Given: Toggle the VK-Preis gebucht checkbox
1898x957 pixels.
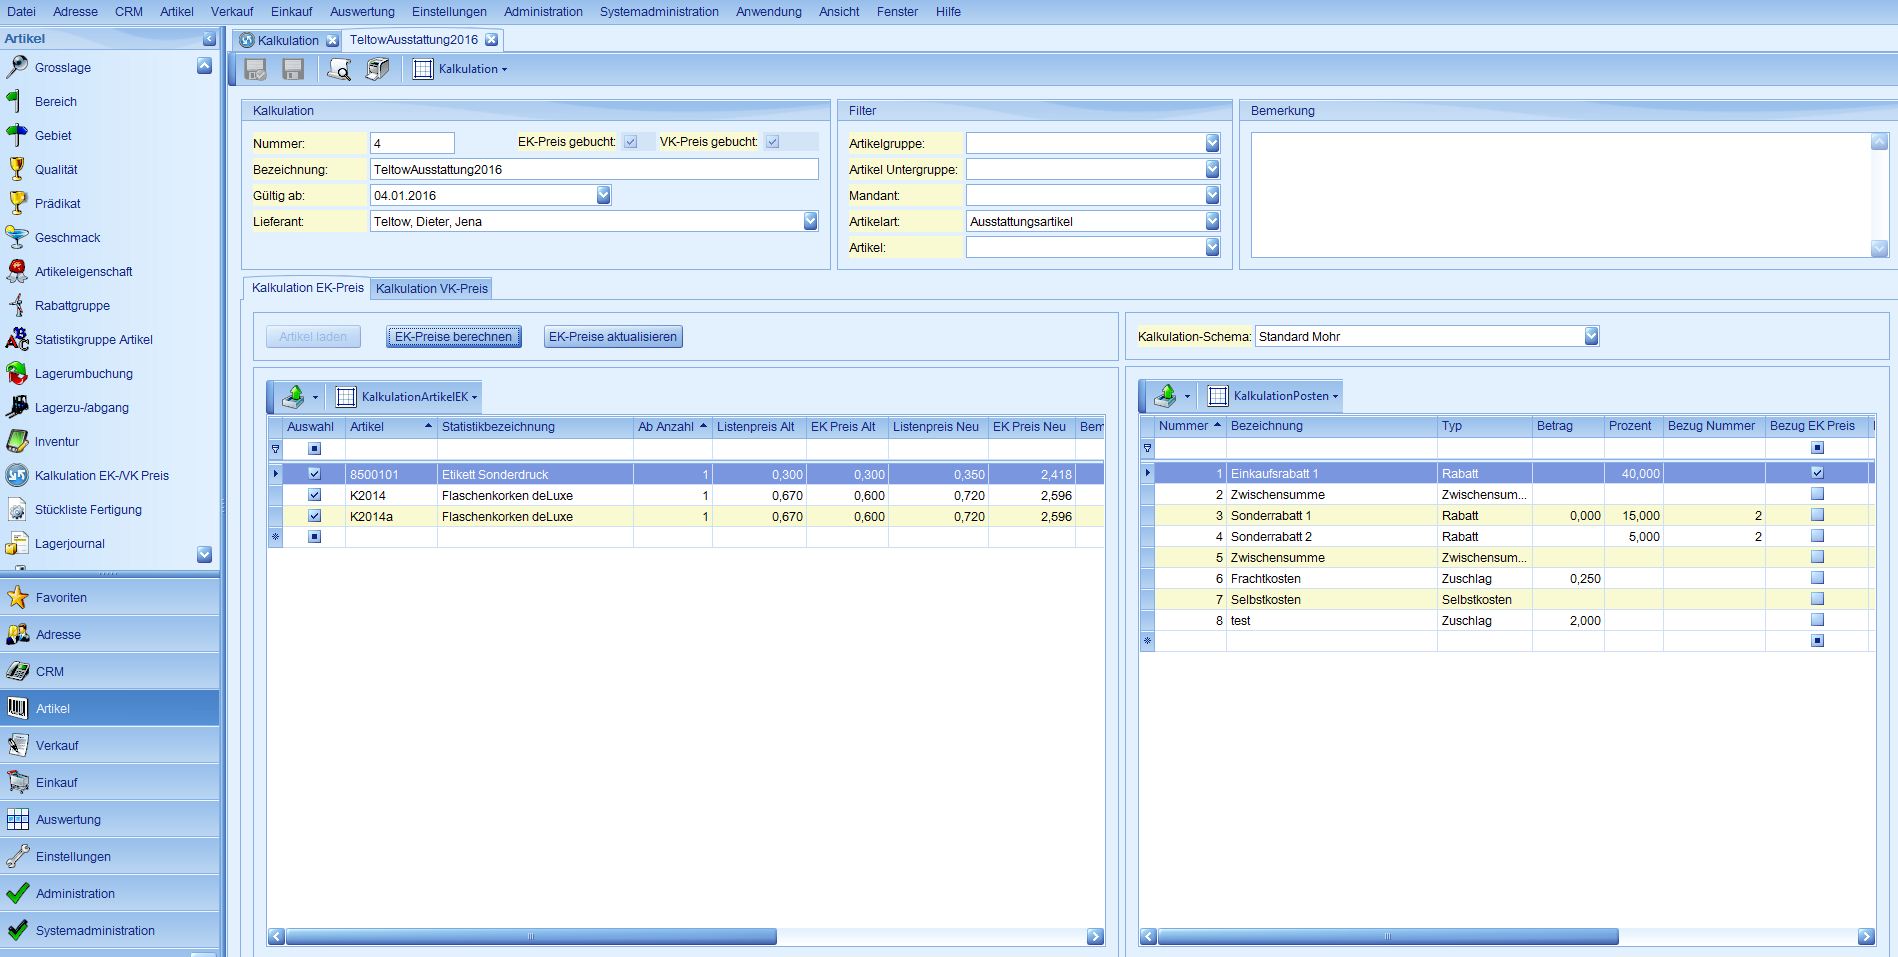Looking at the screenshot, I should pos(773,142).
